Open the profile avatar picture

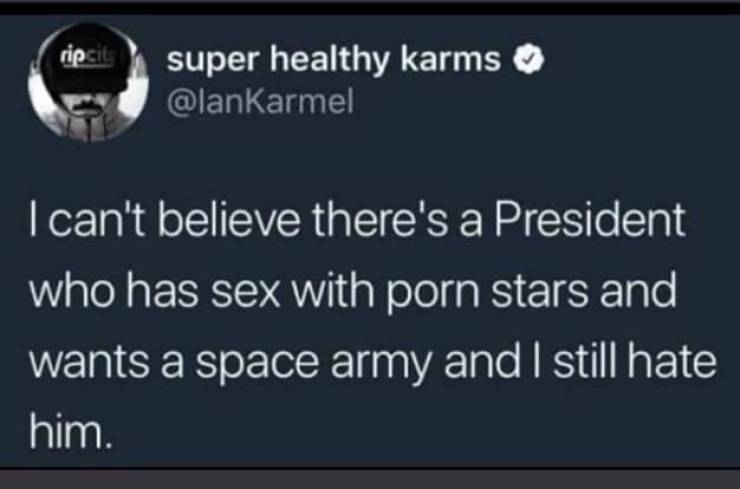click(x=88, y=89)
